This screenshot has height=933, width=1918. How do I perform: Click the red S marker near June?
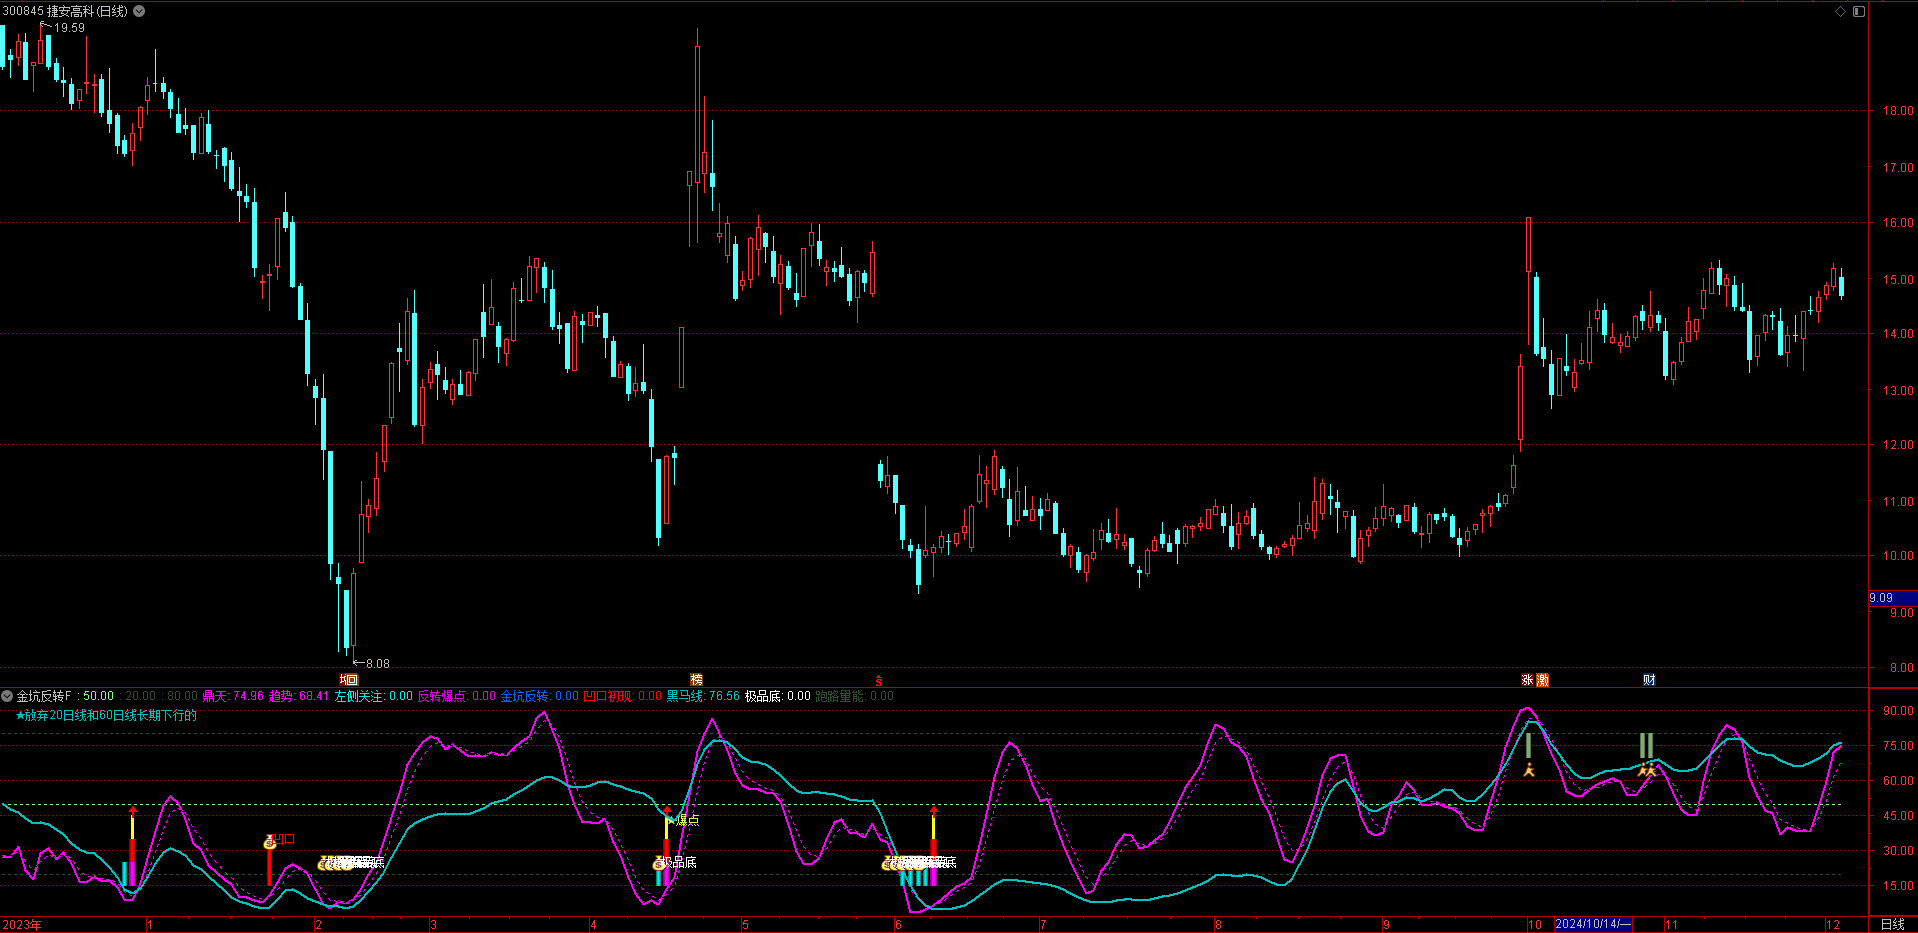(x=879, y=681)
